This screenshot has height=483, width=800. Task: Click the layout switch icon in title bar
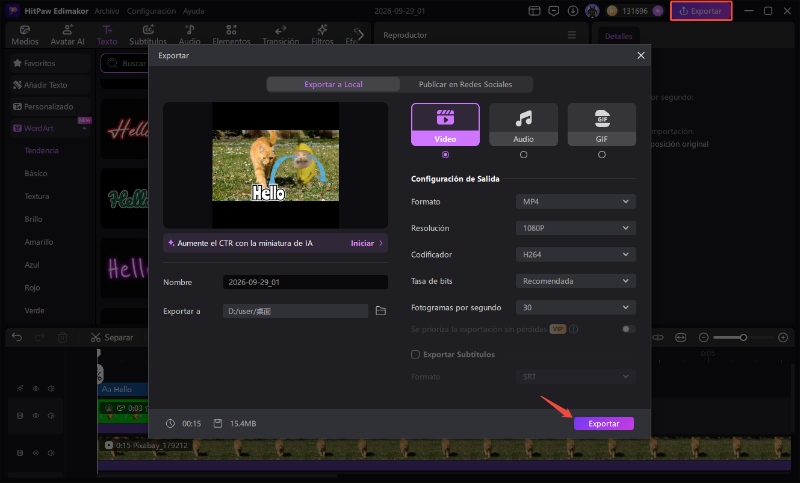coord(534,11)
